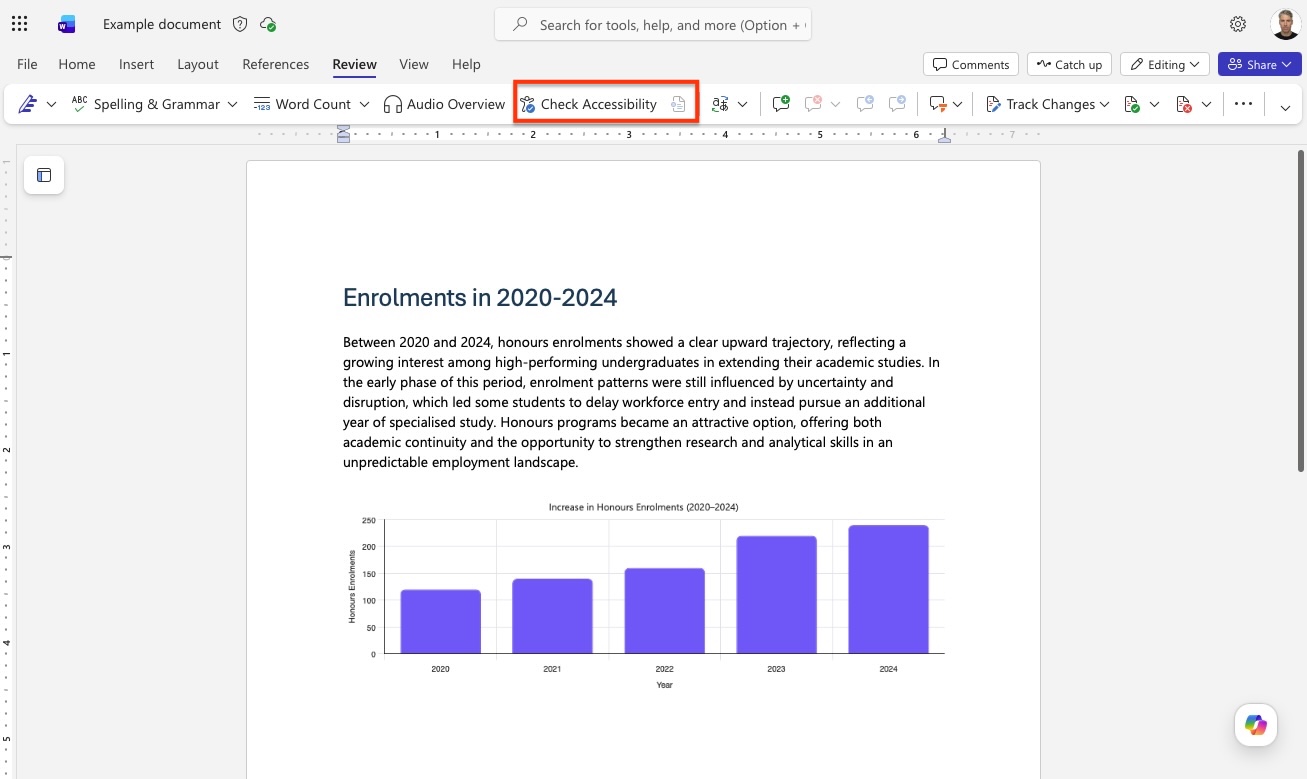
Task: Click Check Accessibility button
Action: pos(588,104)
